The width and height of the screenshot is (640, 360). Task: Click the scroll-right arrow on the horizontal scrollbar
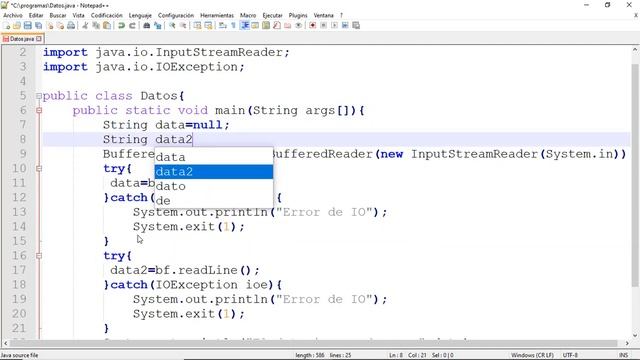pyautogui.click(x=627, y=343)
